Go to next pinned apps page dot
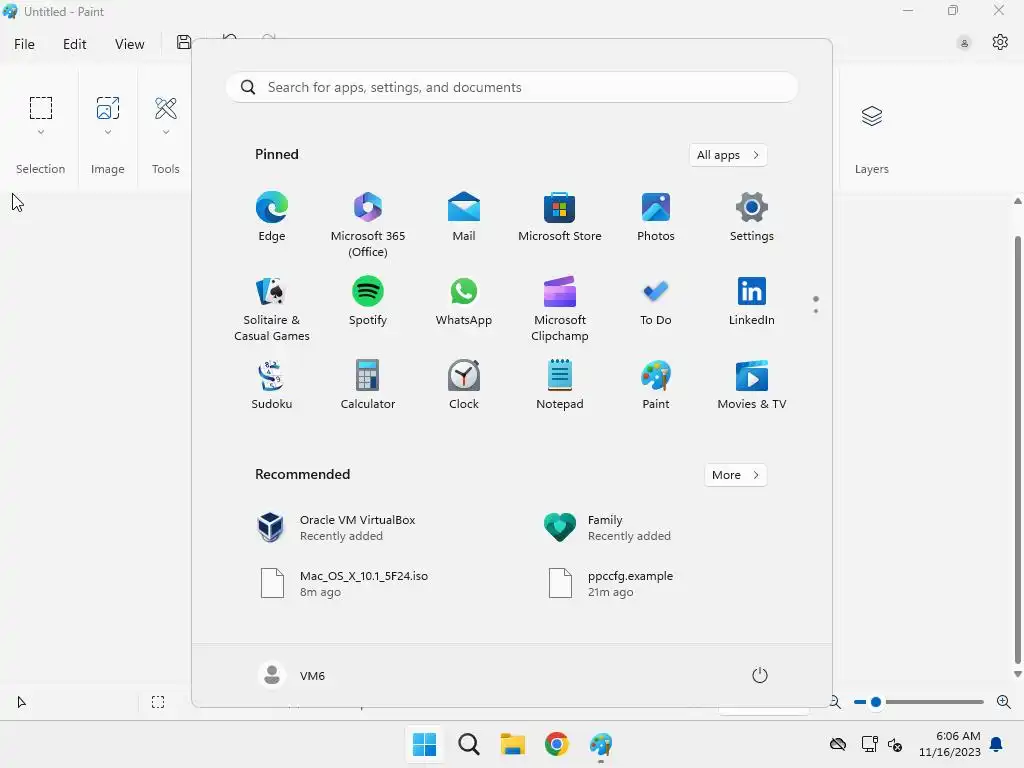The width and height of the screenshot is (1024, 768). pyautogui.click(x=816, y=311)
